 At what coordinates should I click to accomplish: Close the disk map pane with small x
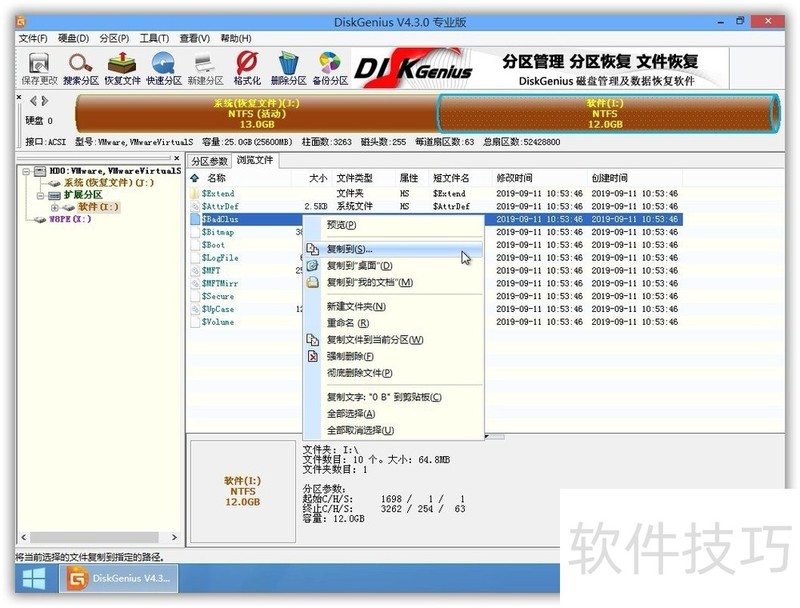[x=19, y=97]
